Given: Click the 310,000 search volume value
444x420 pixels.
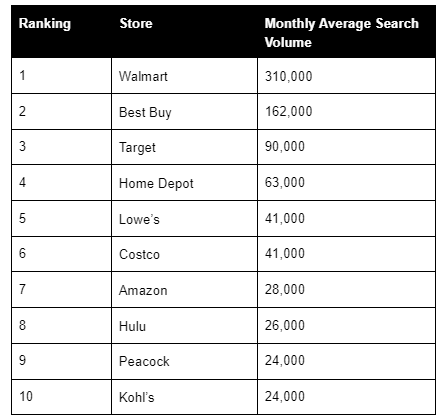Looking at the screenshot, I should (289, 76).
